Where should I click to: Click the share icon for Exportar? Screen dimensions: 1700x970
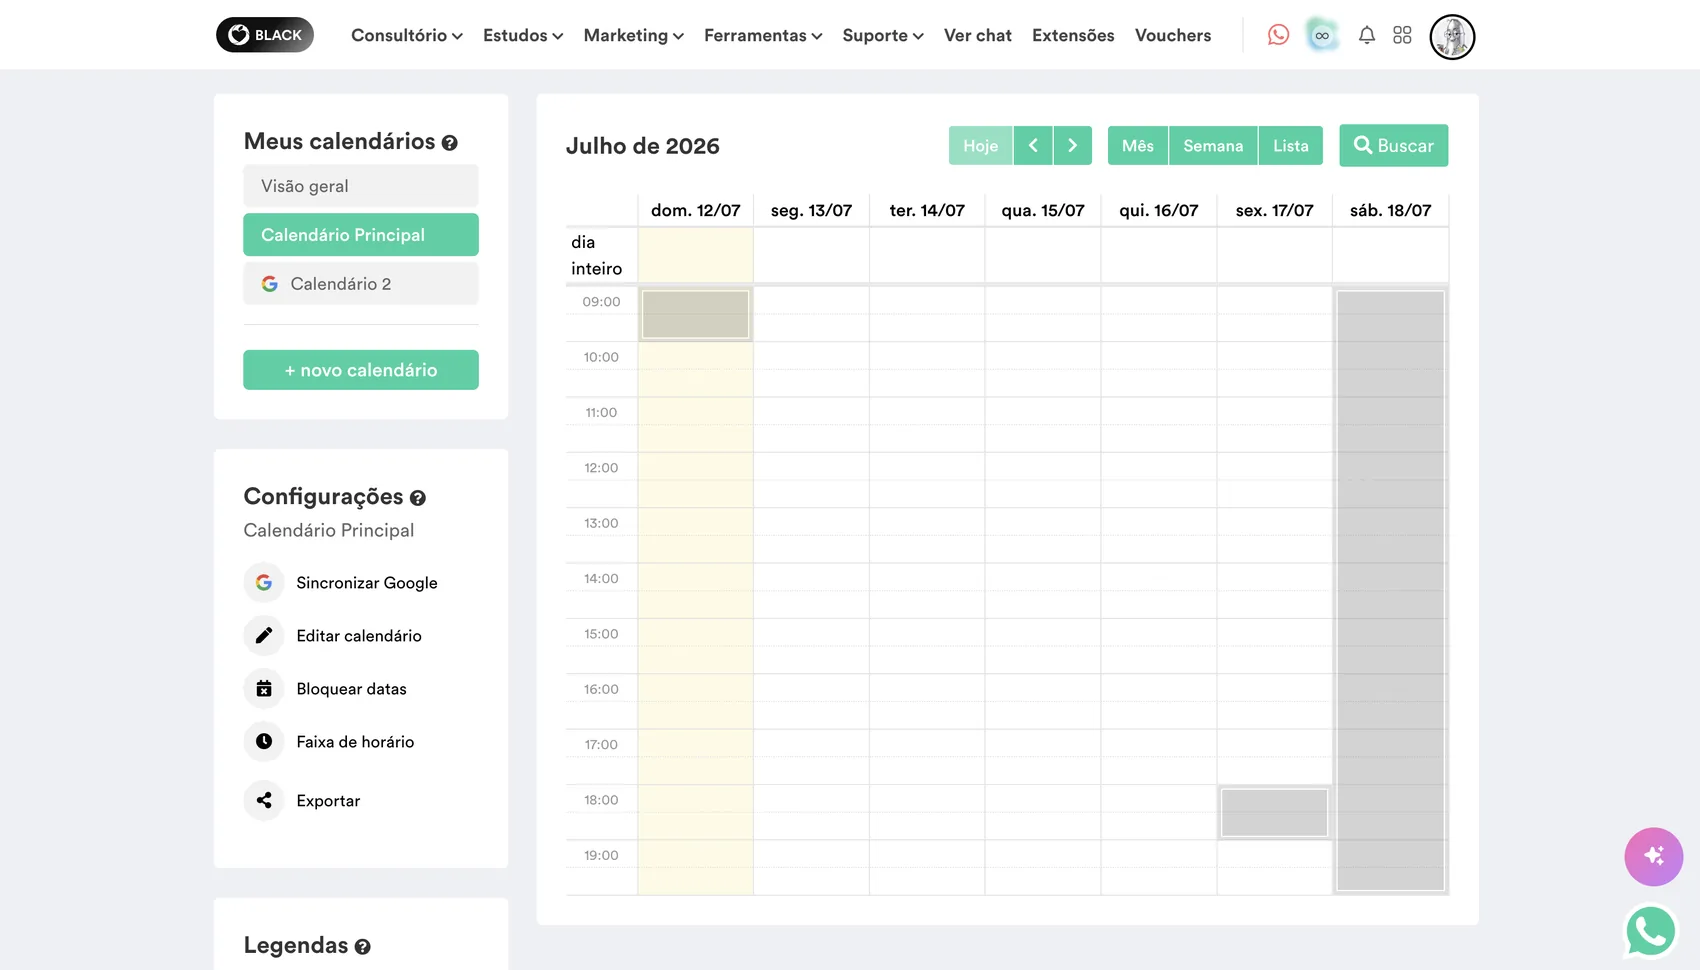pyautogui.click(x=264, y=800)
